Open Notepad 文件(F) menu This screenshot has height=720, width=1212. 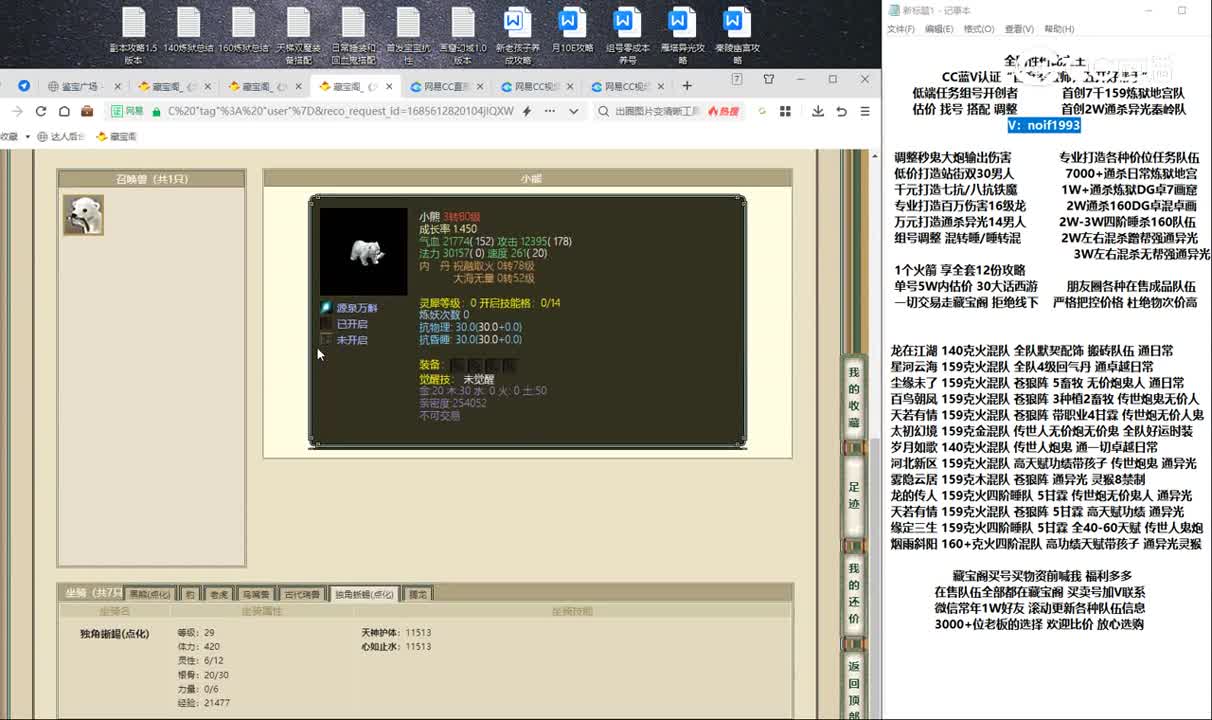click(900, 29)
